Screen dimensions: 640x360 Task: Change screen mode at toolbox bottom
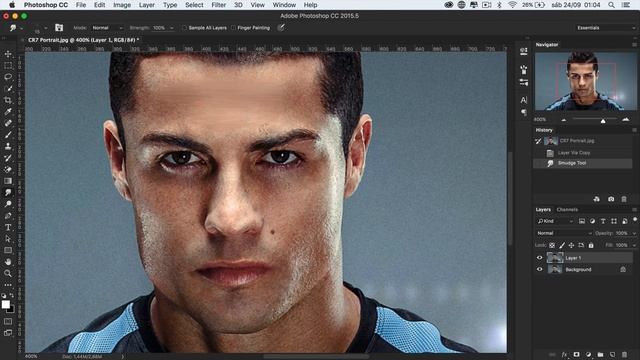[8, 333]
